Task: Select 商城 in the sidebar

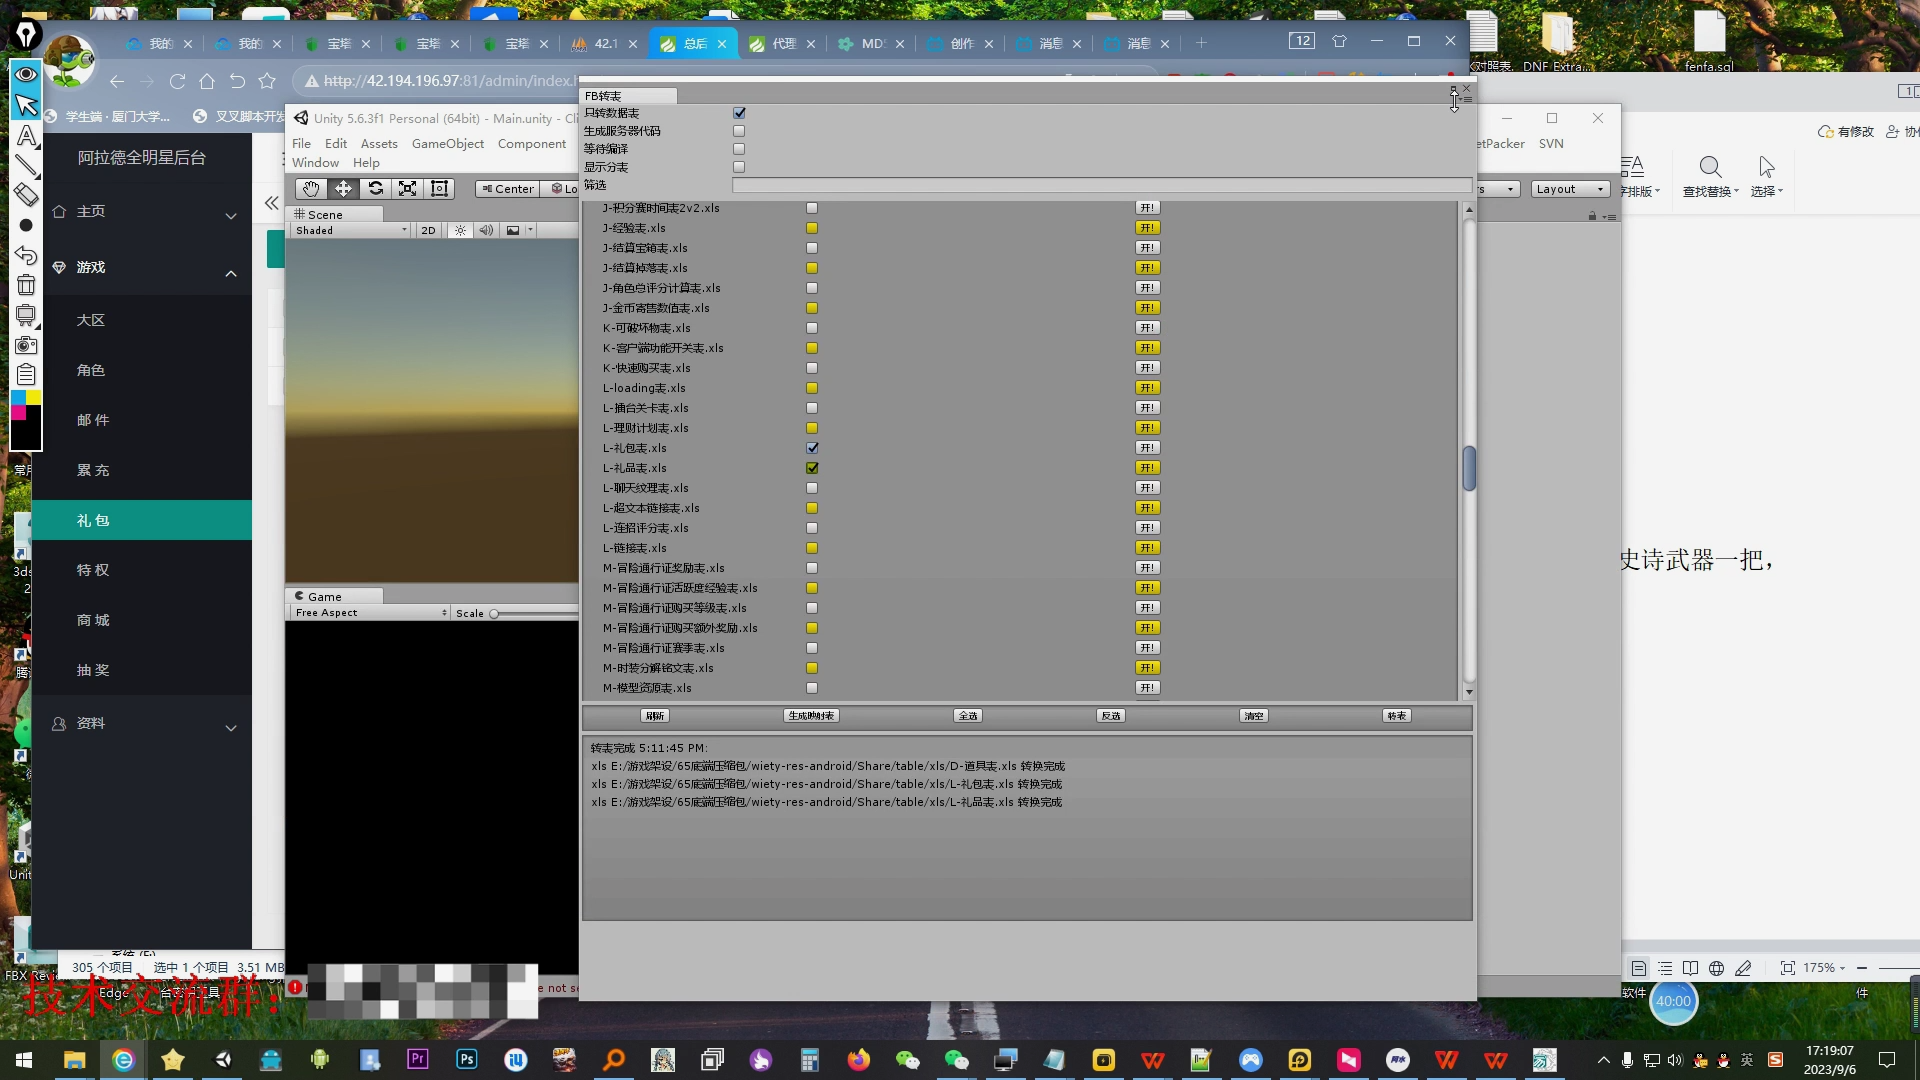Action: [93, 620]
